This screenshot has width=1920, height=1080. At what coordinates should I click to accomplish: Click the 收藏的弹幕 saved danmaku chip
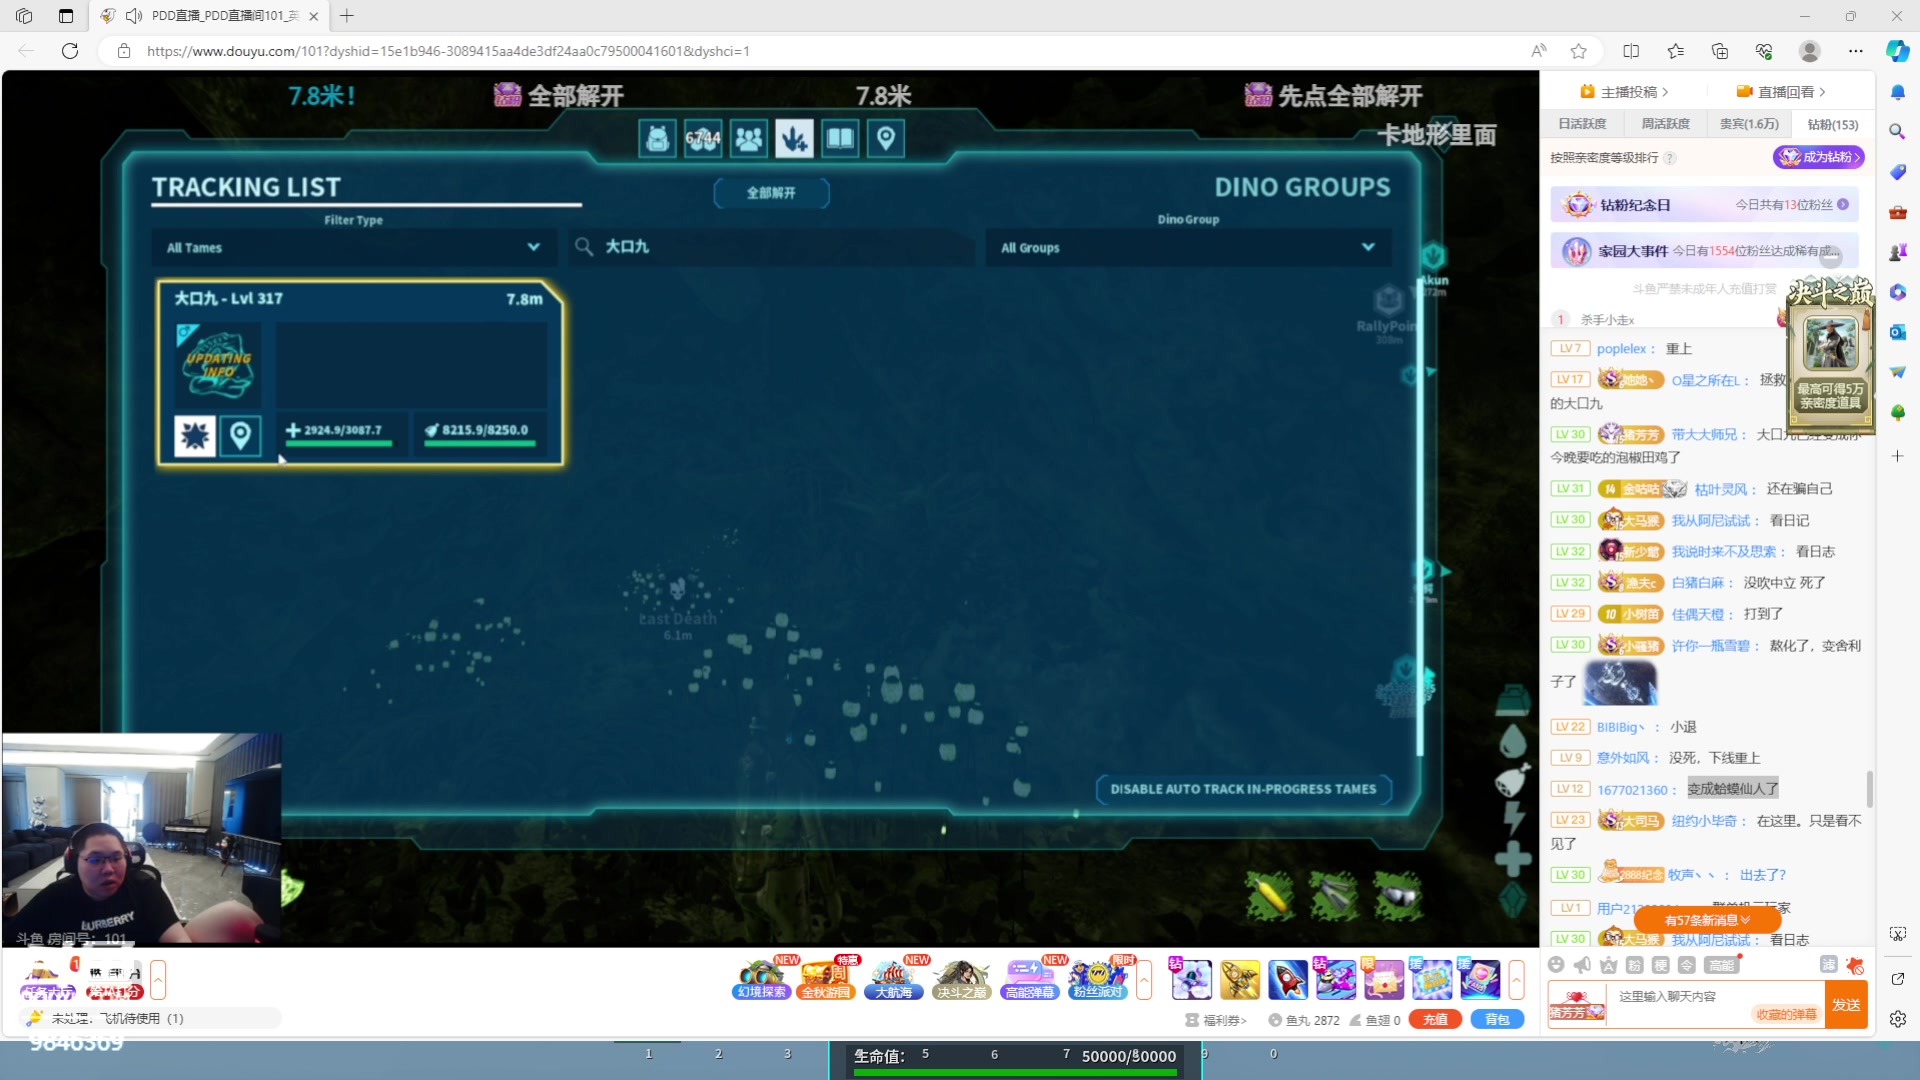(x=1786, y=1014)
